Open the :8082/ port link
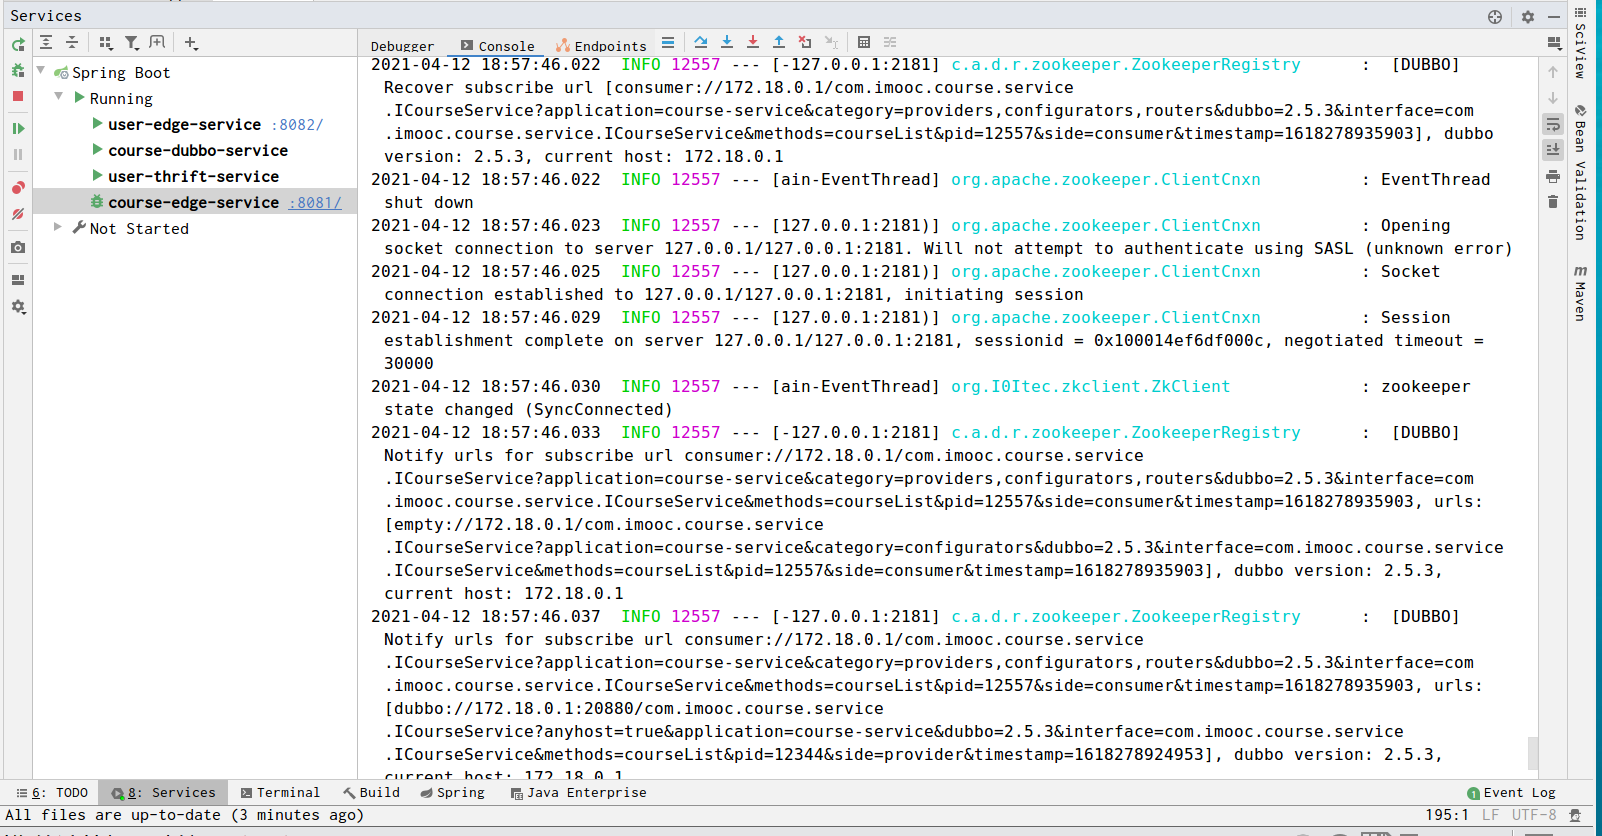Image resolution: width=1602 pixels, height=836 pixels. click(297, 124)
